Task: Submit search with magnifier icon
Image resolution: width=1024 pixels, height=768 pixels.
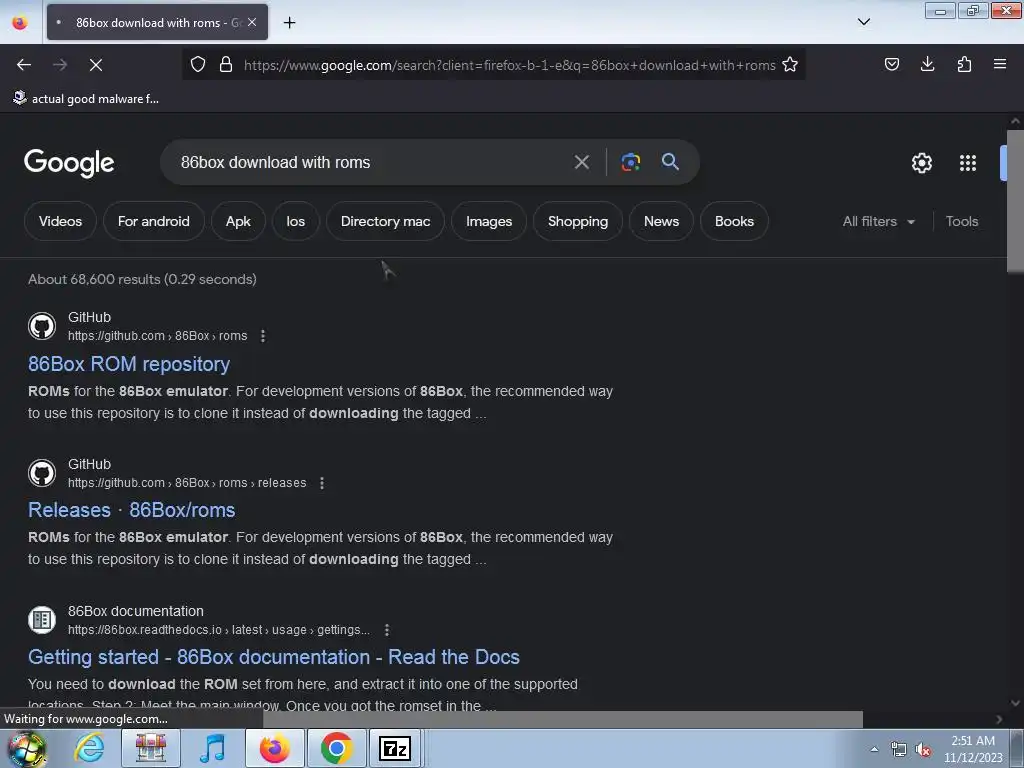Action: (x=670, y=161)
